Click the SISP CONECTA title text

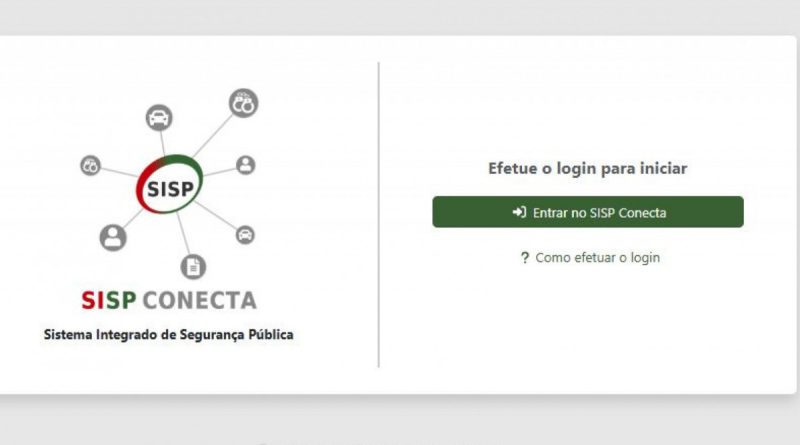pos(168,300)
